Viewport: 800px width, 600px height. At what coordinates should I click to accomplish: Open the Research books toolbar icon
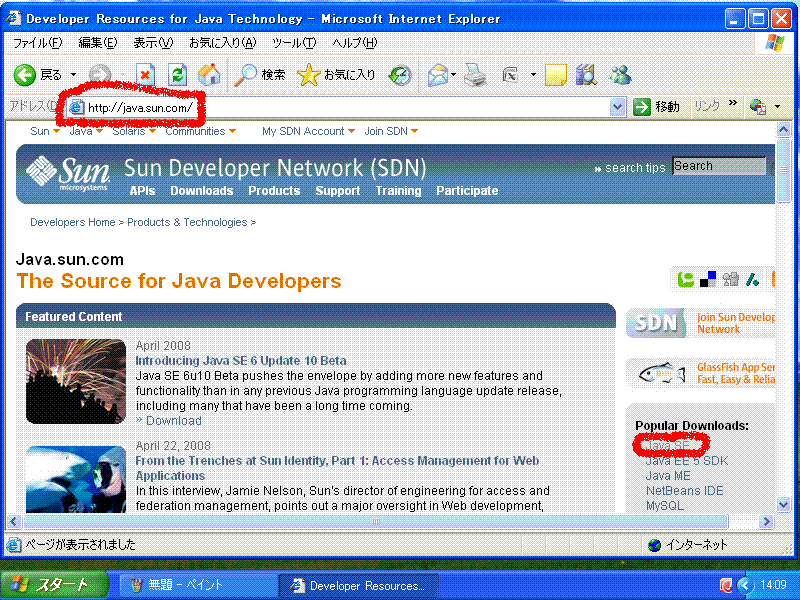587,76
